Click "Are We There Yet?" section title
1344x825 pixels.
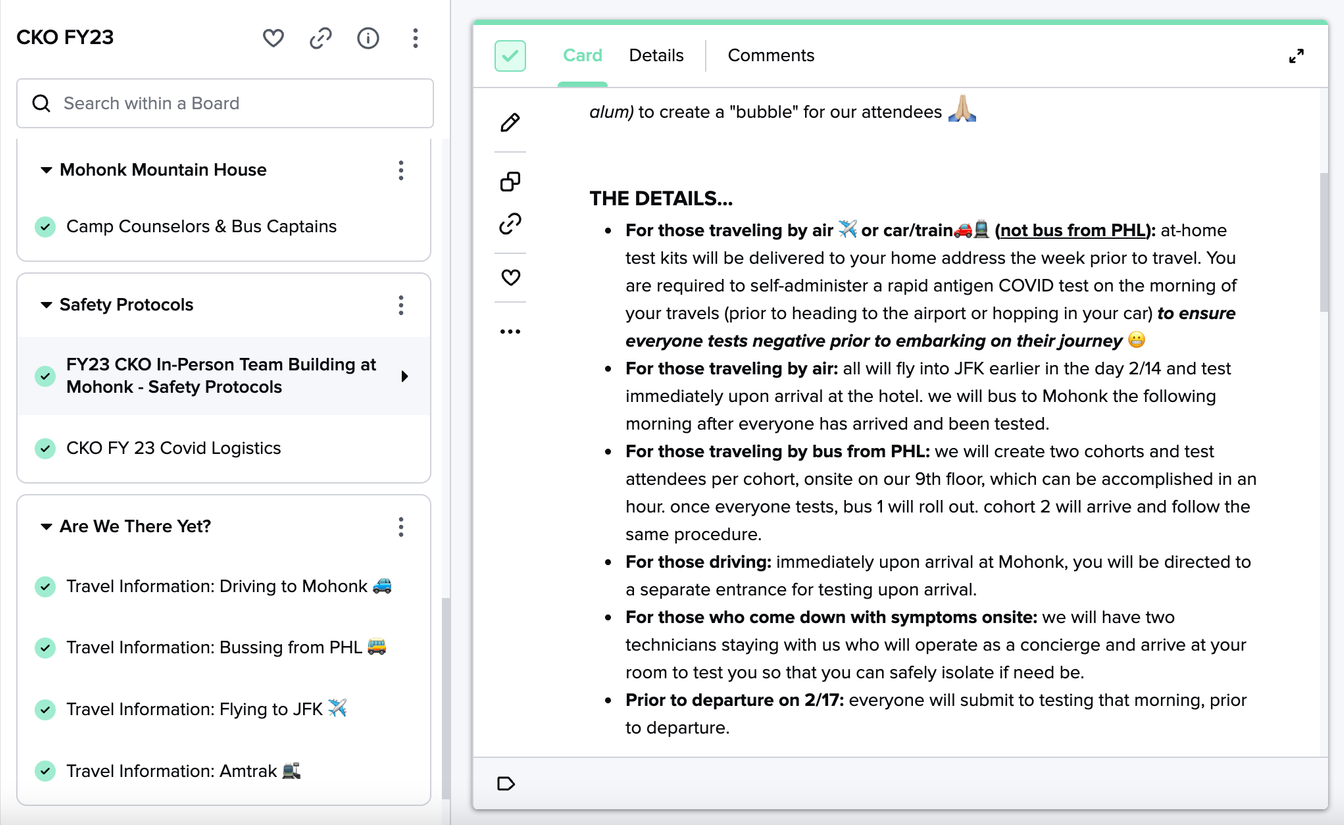pyautogui.click(x=135, y=527)
